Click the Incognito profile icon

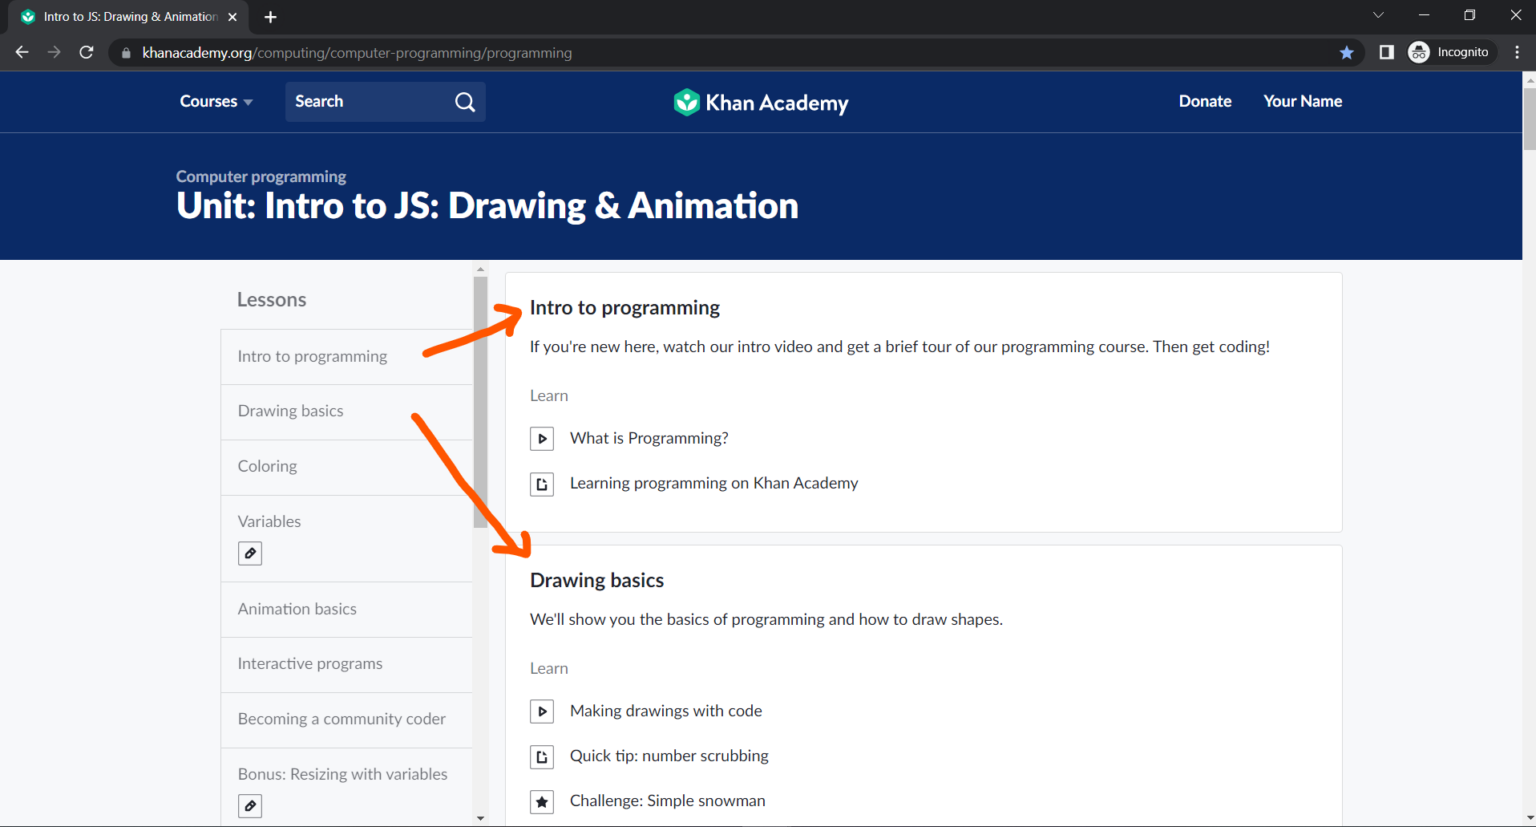[x=1419, y=51]
